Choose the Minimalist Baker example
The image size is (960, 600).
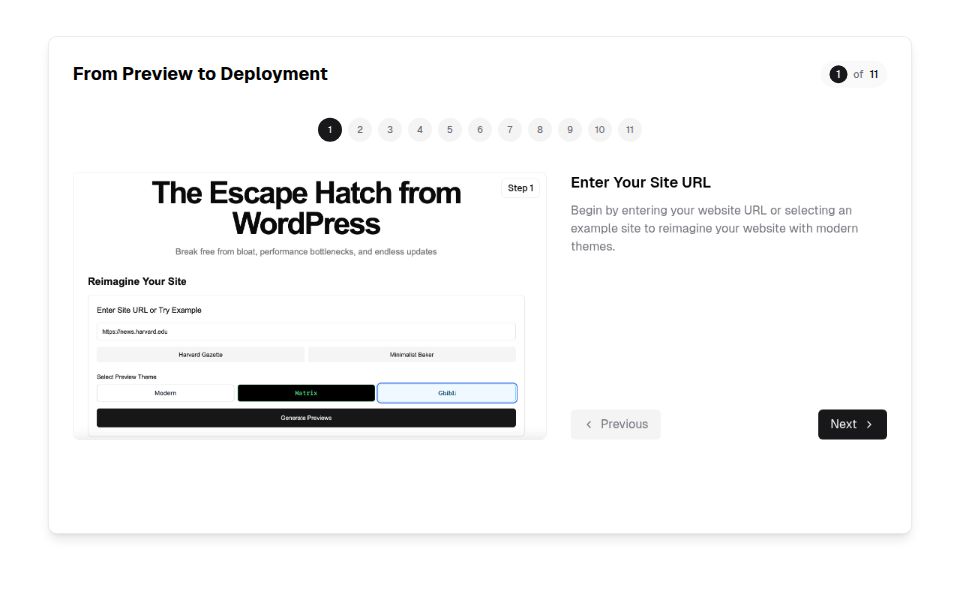coord(412,354)
